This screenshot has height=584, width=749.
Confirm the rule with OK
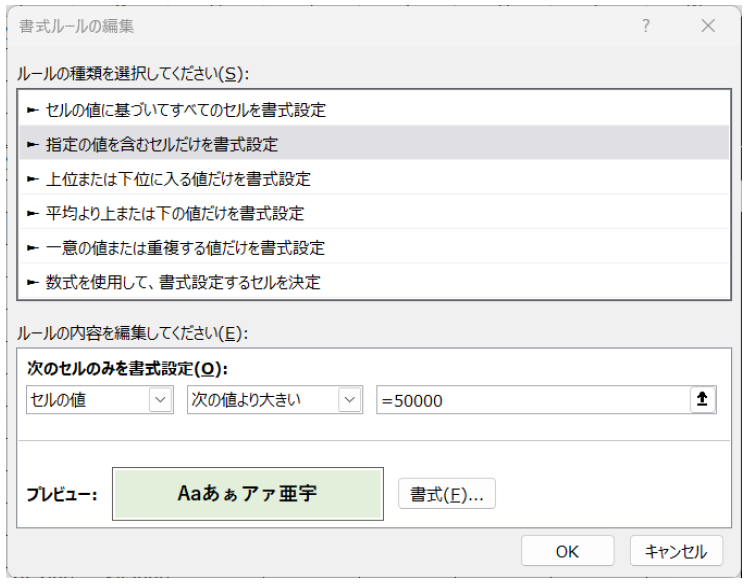567,551
